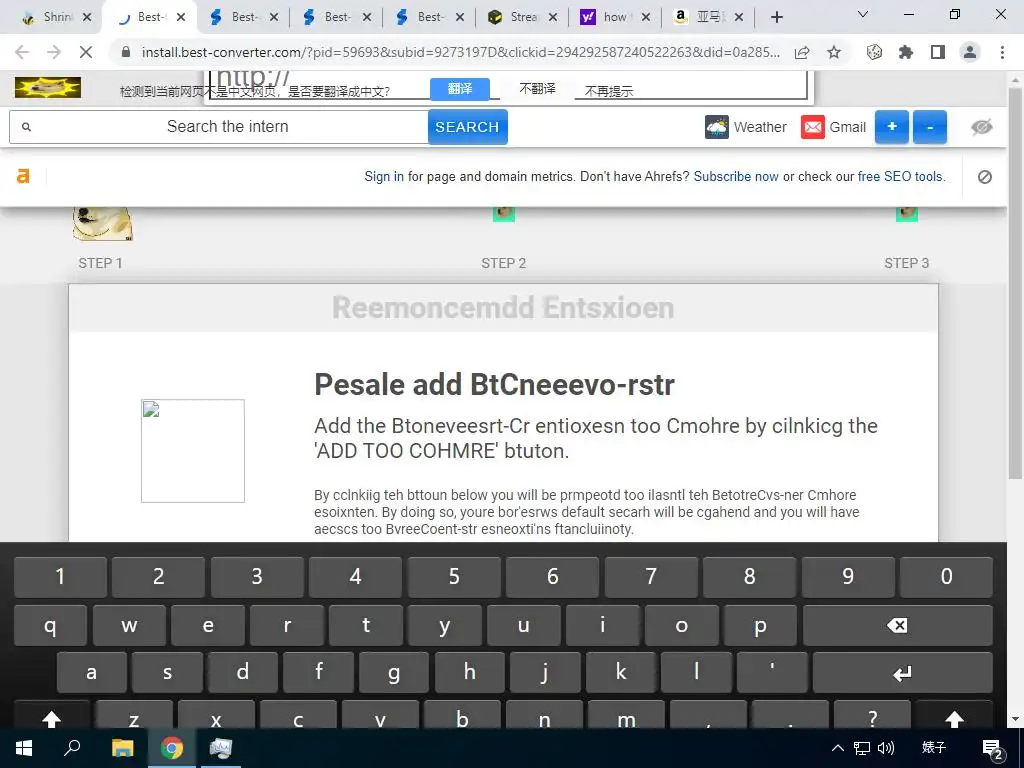The width and height of the screenshot is (1024, 768).
Task: Go forward to next page
Action: tap(54, 52)
